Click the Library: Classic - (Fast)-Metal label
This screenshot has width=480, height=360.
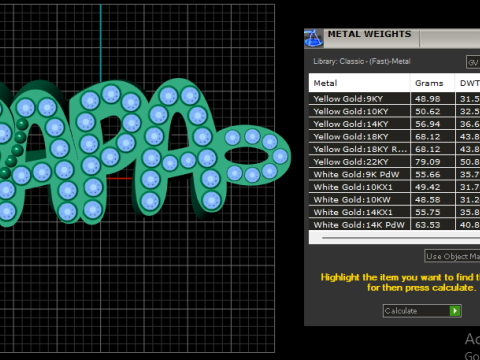click(362, 61)
